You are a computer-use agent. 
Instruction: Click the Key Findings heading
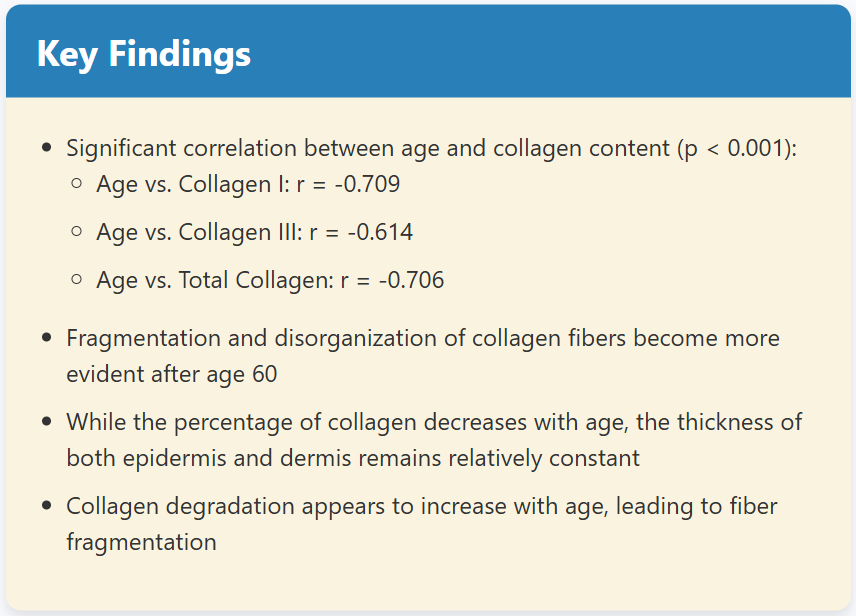(x=144, y=55)
